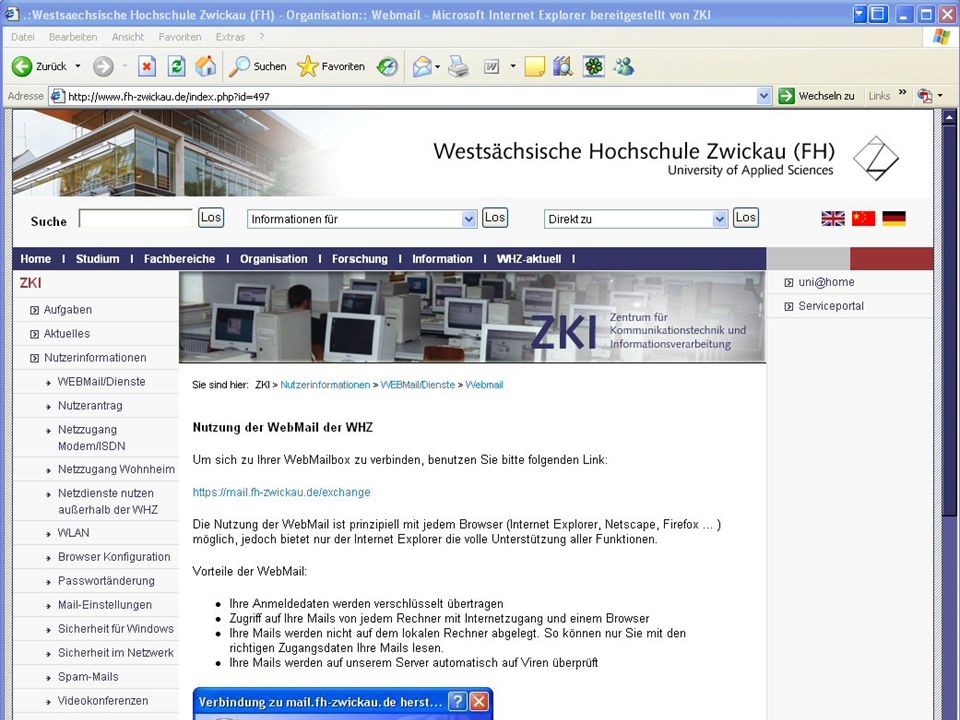Open the Adobe PDF icon dropdown arrow
960x720 pixels.
tap(940, 96)
